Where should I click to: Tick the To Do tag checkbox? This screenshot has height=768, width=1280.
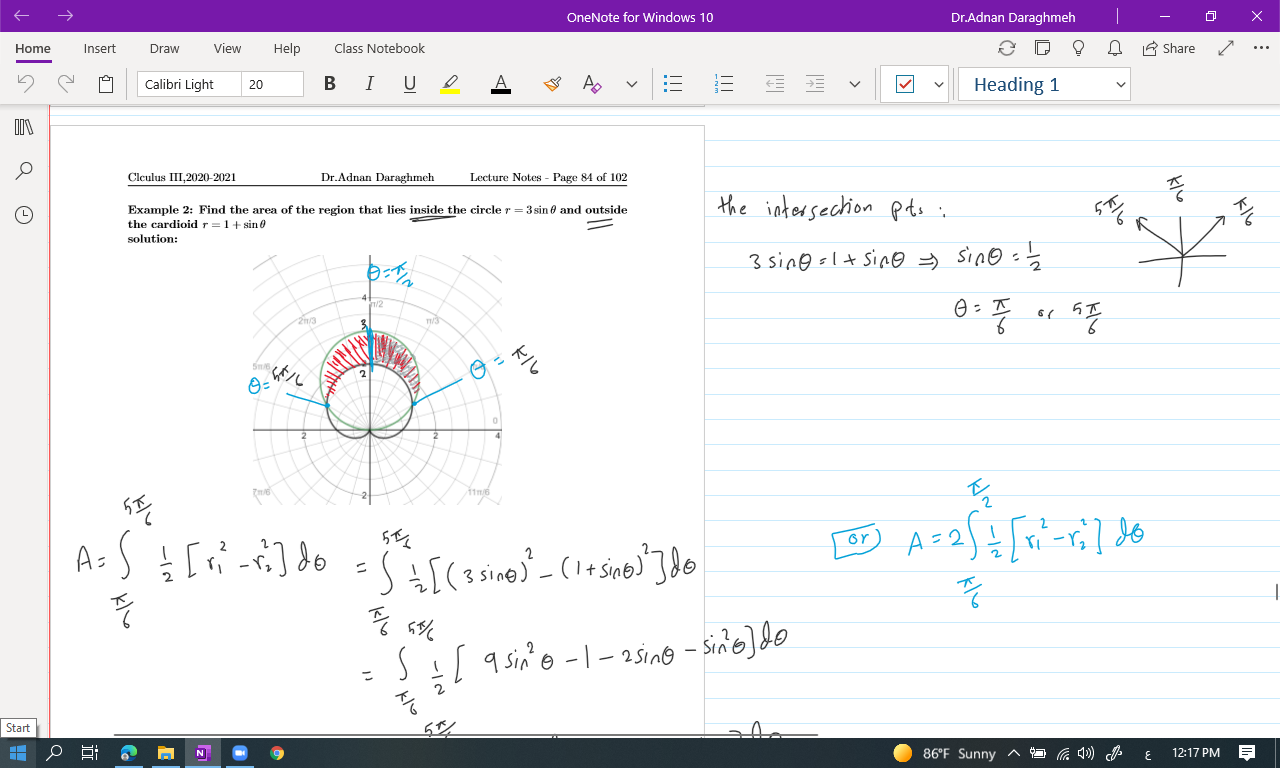click(x=905, y=85)
